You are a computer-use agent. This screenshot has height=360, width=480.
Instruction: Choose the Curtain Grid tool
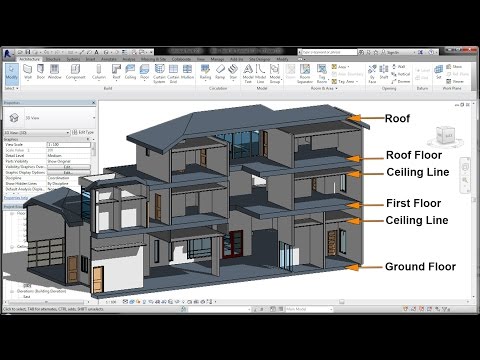click(x=173, y=74)
